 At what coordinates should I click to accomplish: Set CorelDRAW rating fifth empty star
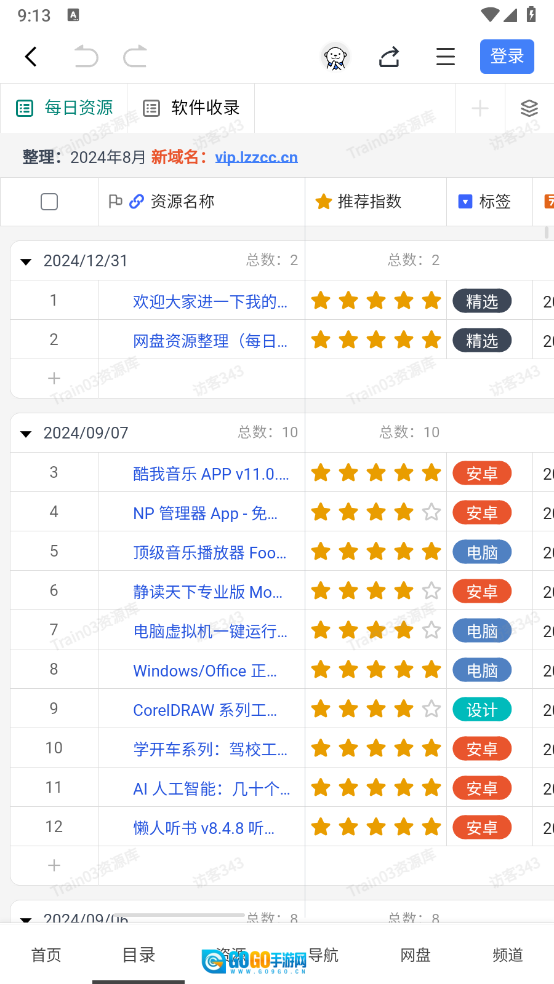(x=431, y=709)
